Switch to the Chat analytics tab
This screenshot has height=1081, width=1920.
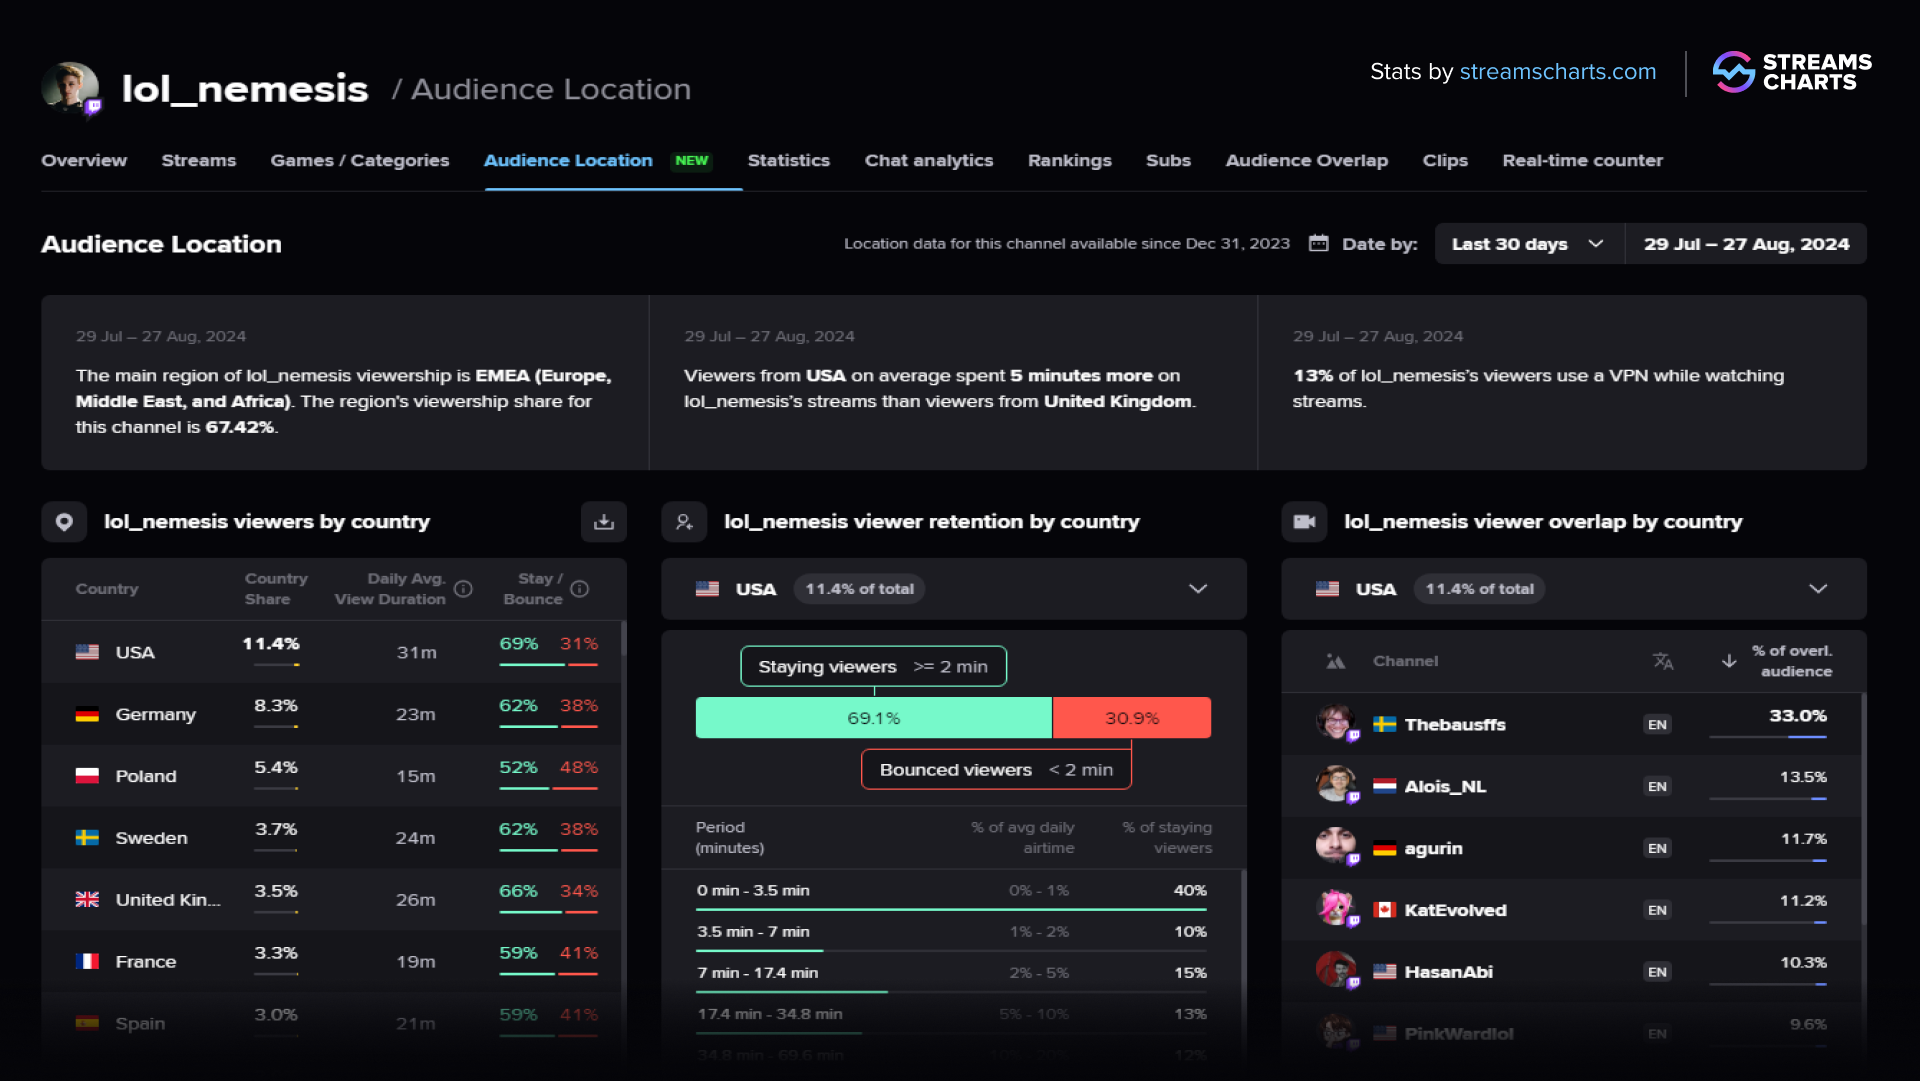click(928, 160)
